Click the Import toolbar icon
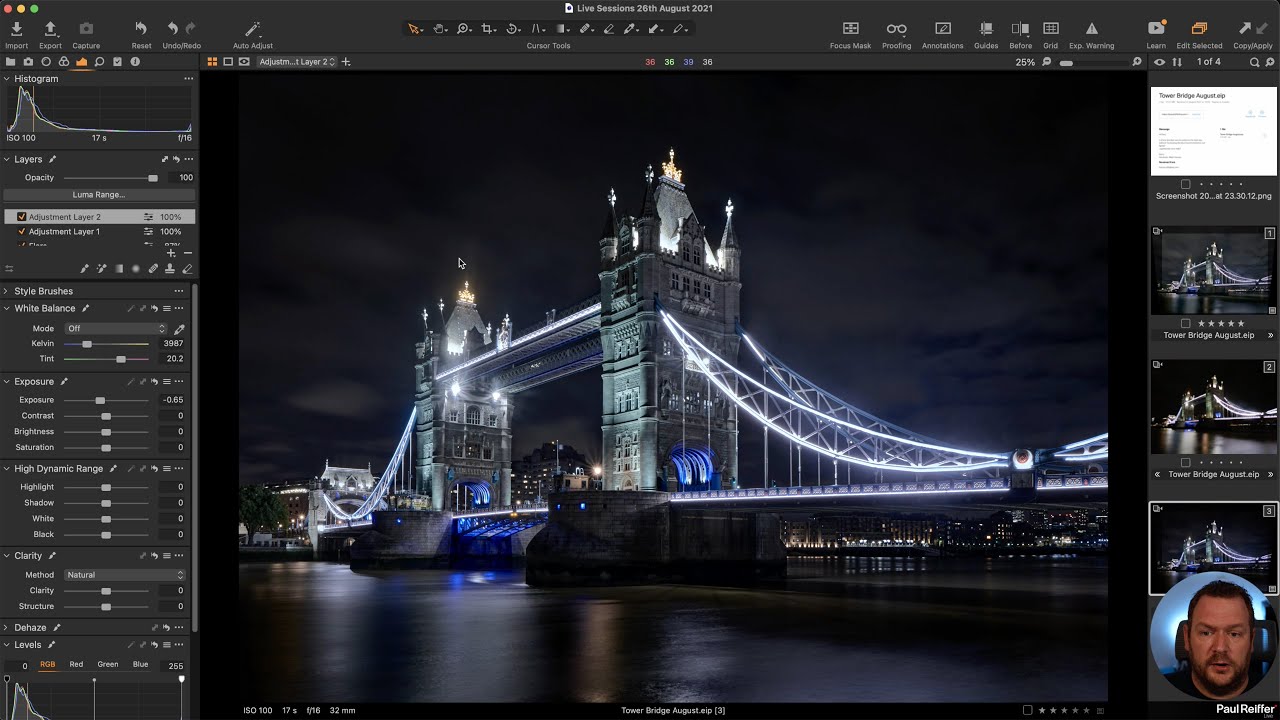The width and height of the screenshot is (1280, 720). click(16, 29)
